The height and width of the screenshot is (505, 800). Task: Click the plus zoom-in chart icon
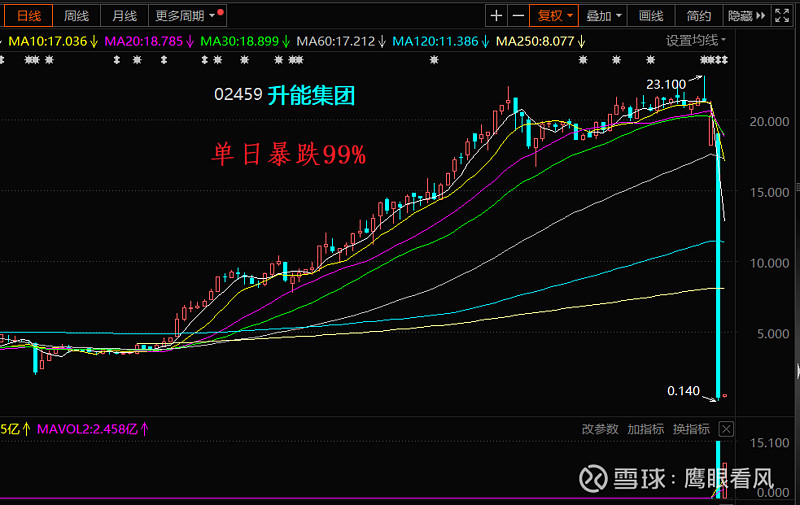tap(496, 16)
